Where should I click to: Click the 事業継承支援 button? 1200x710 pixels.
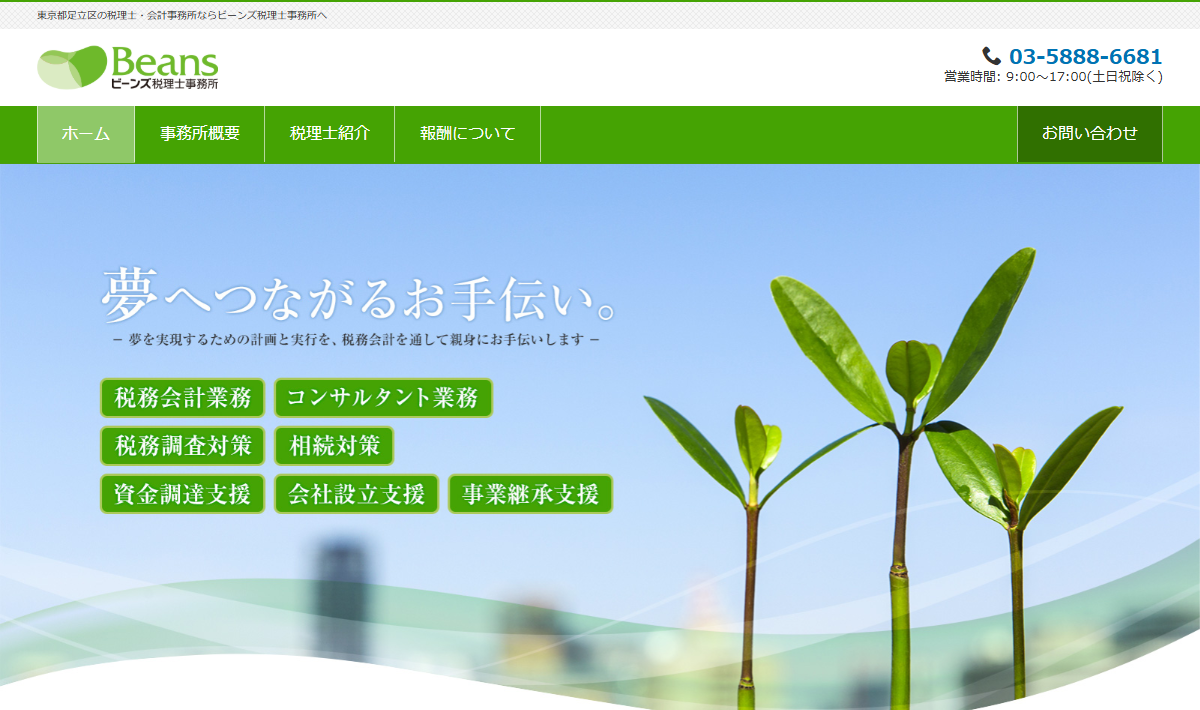(x=530, y=494)
